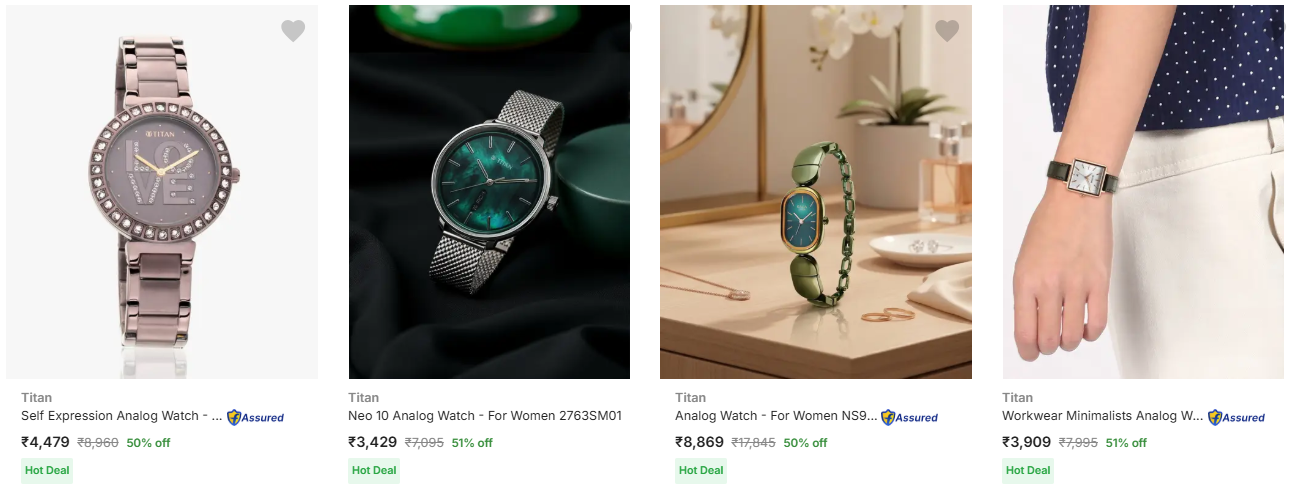
Task: Open Analog Watch - For Women NS9 link
Action: tap(776, 416)
